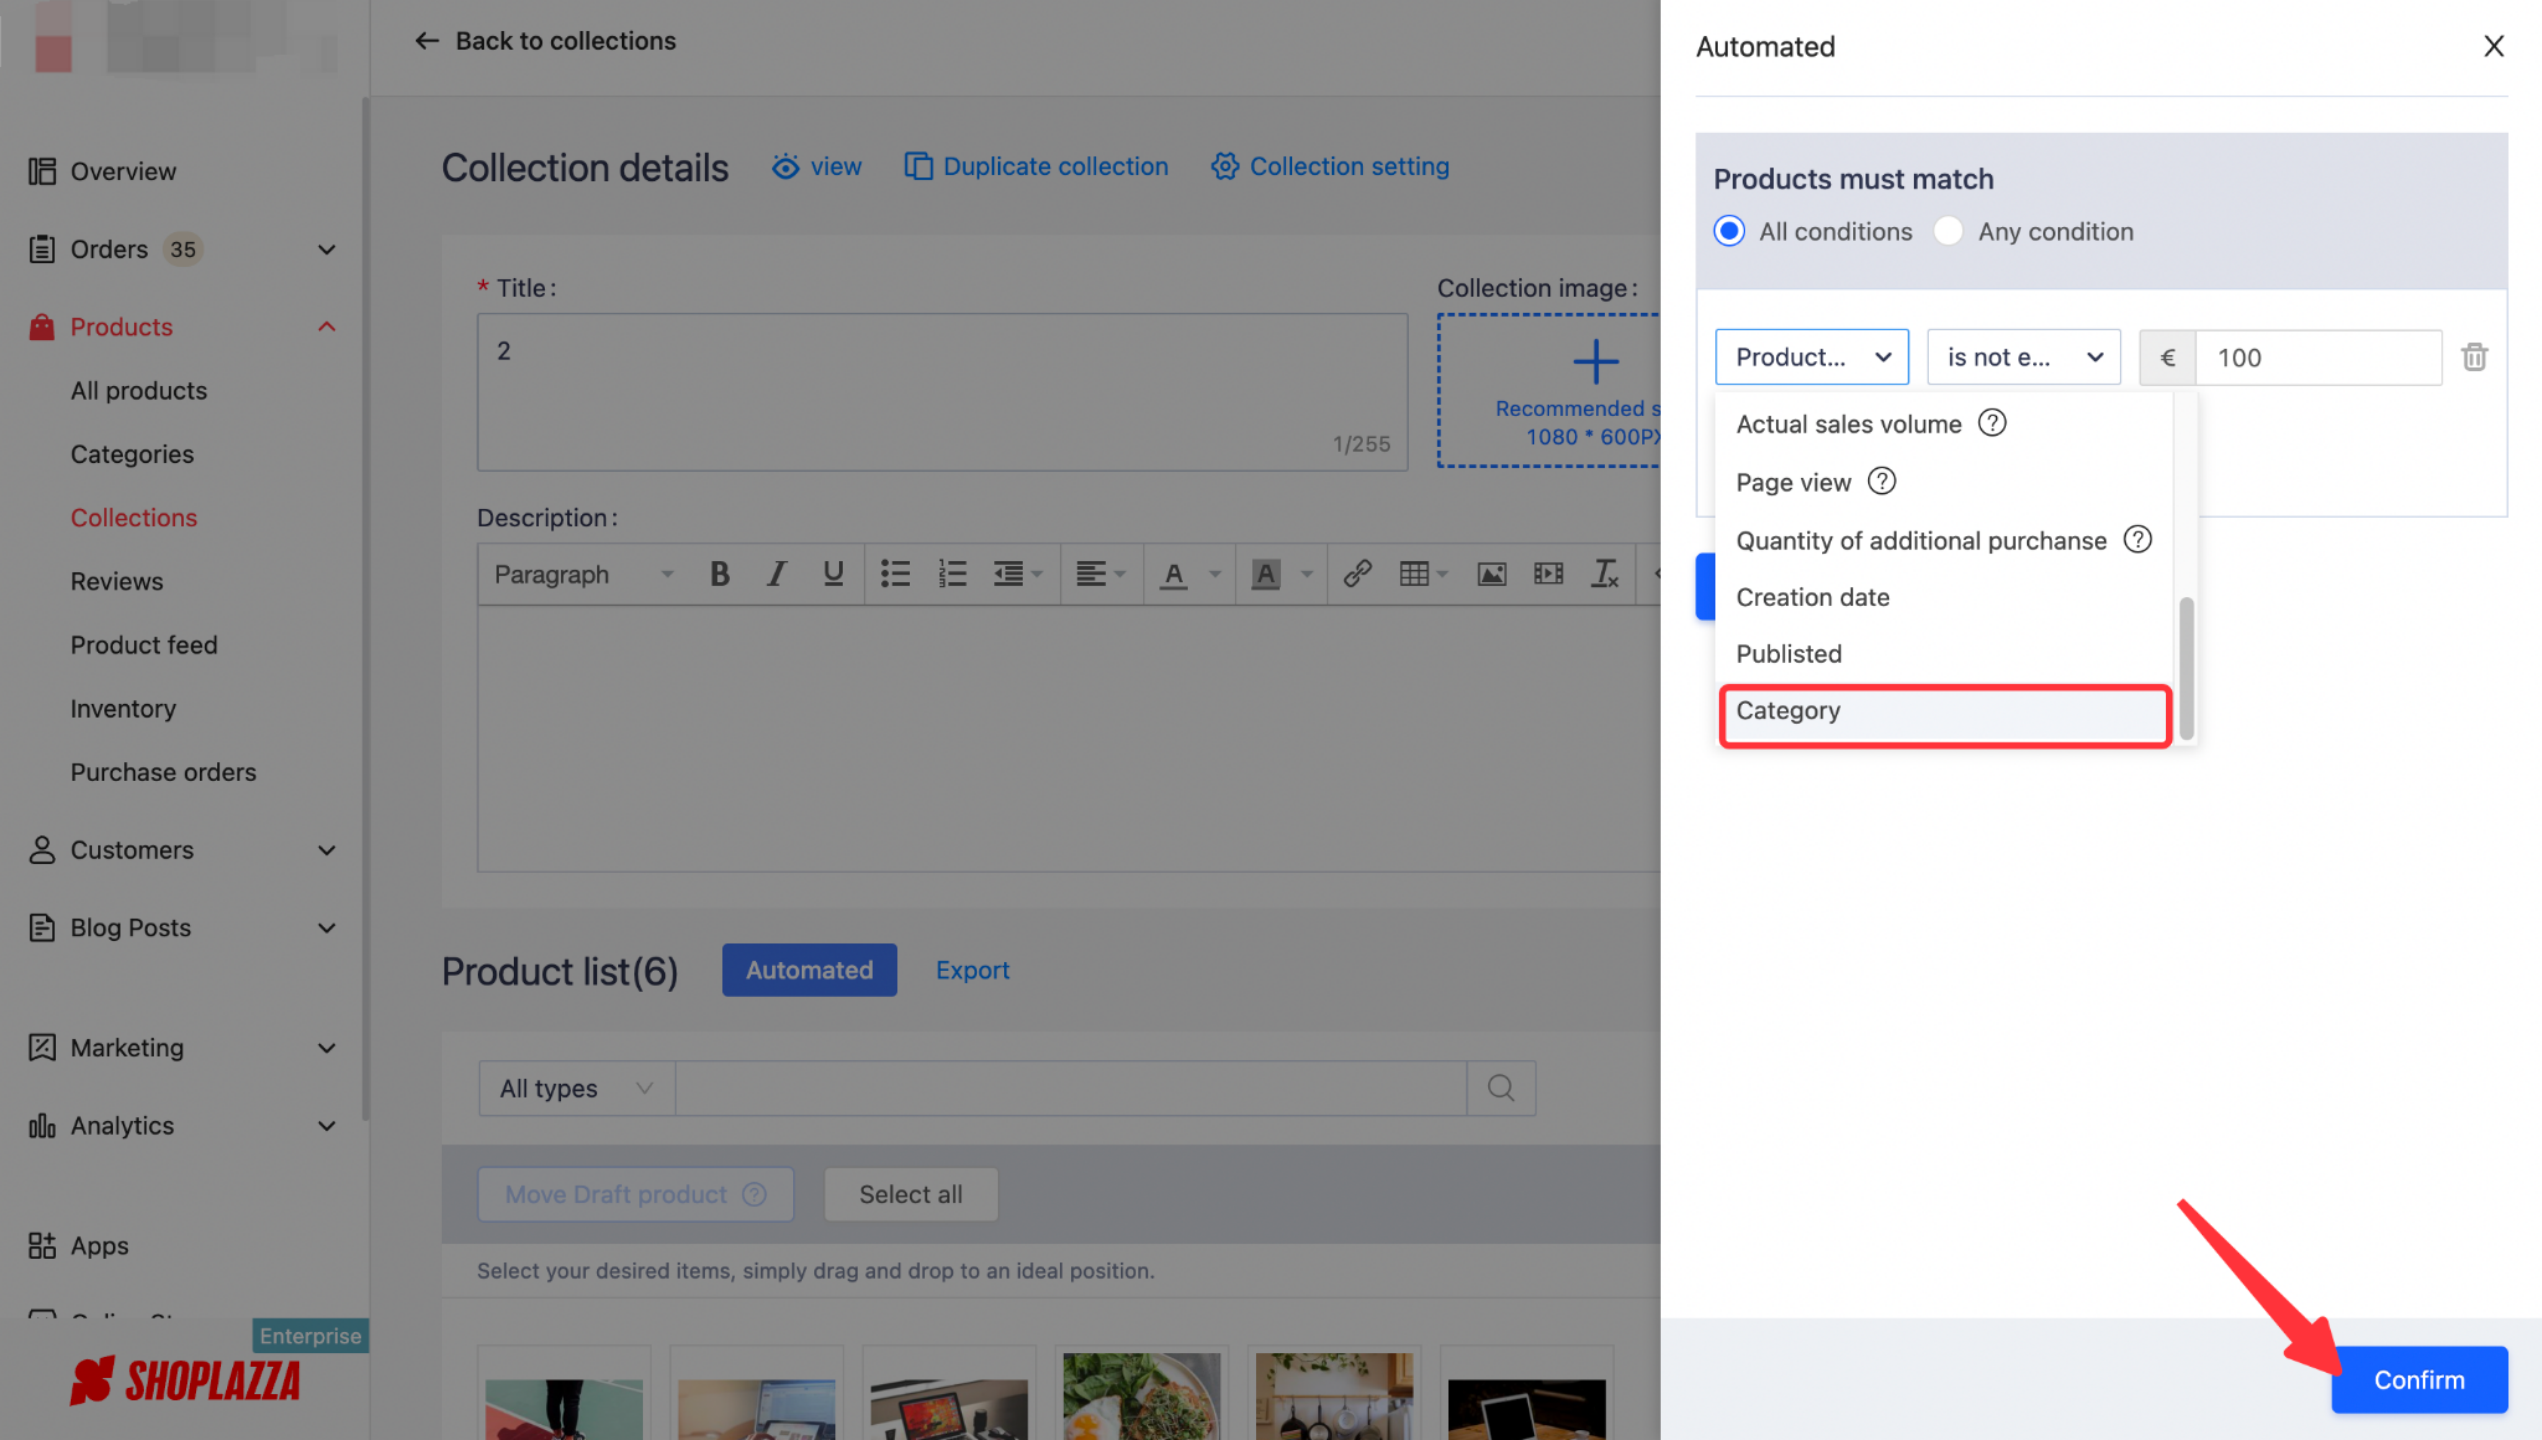Click the Confirm button
This screenshot has width=2542, height=1440.
(2418, 1380)
